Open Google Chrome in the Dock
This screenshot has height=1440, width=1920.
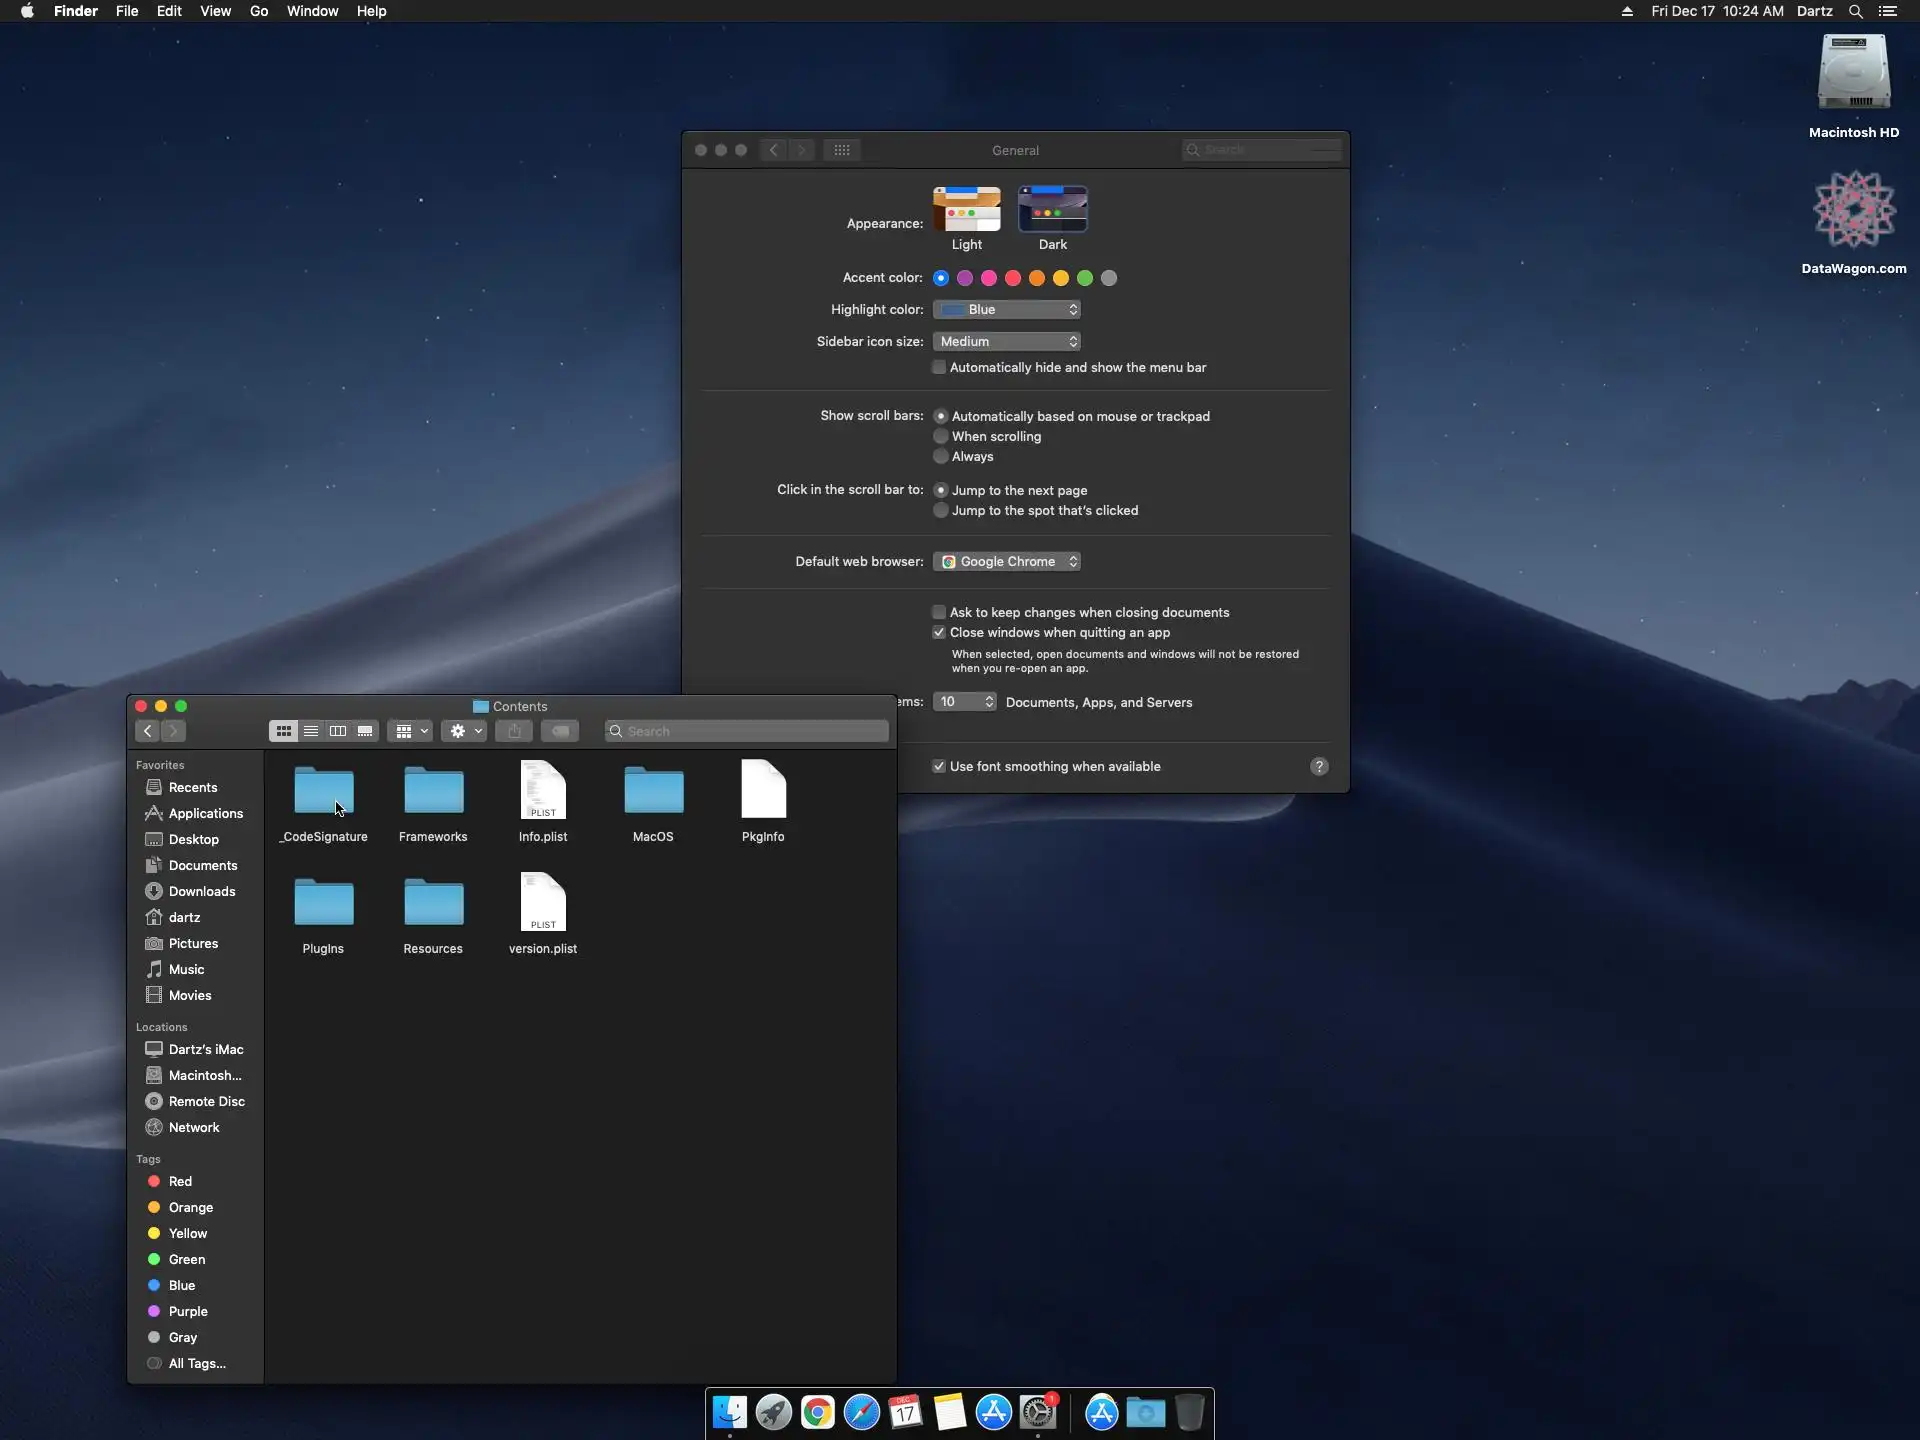click(x=817, y=1412)
